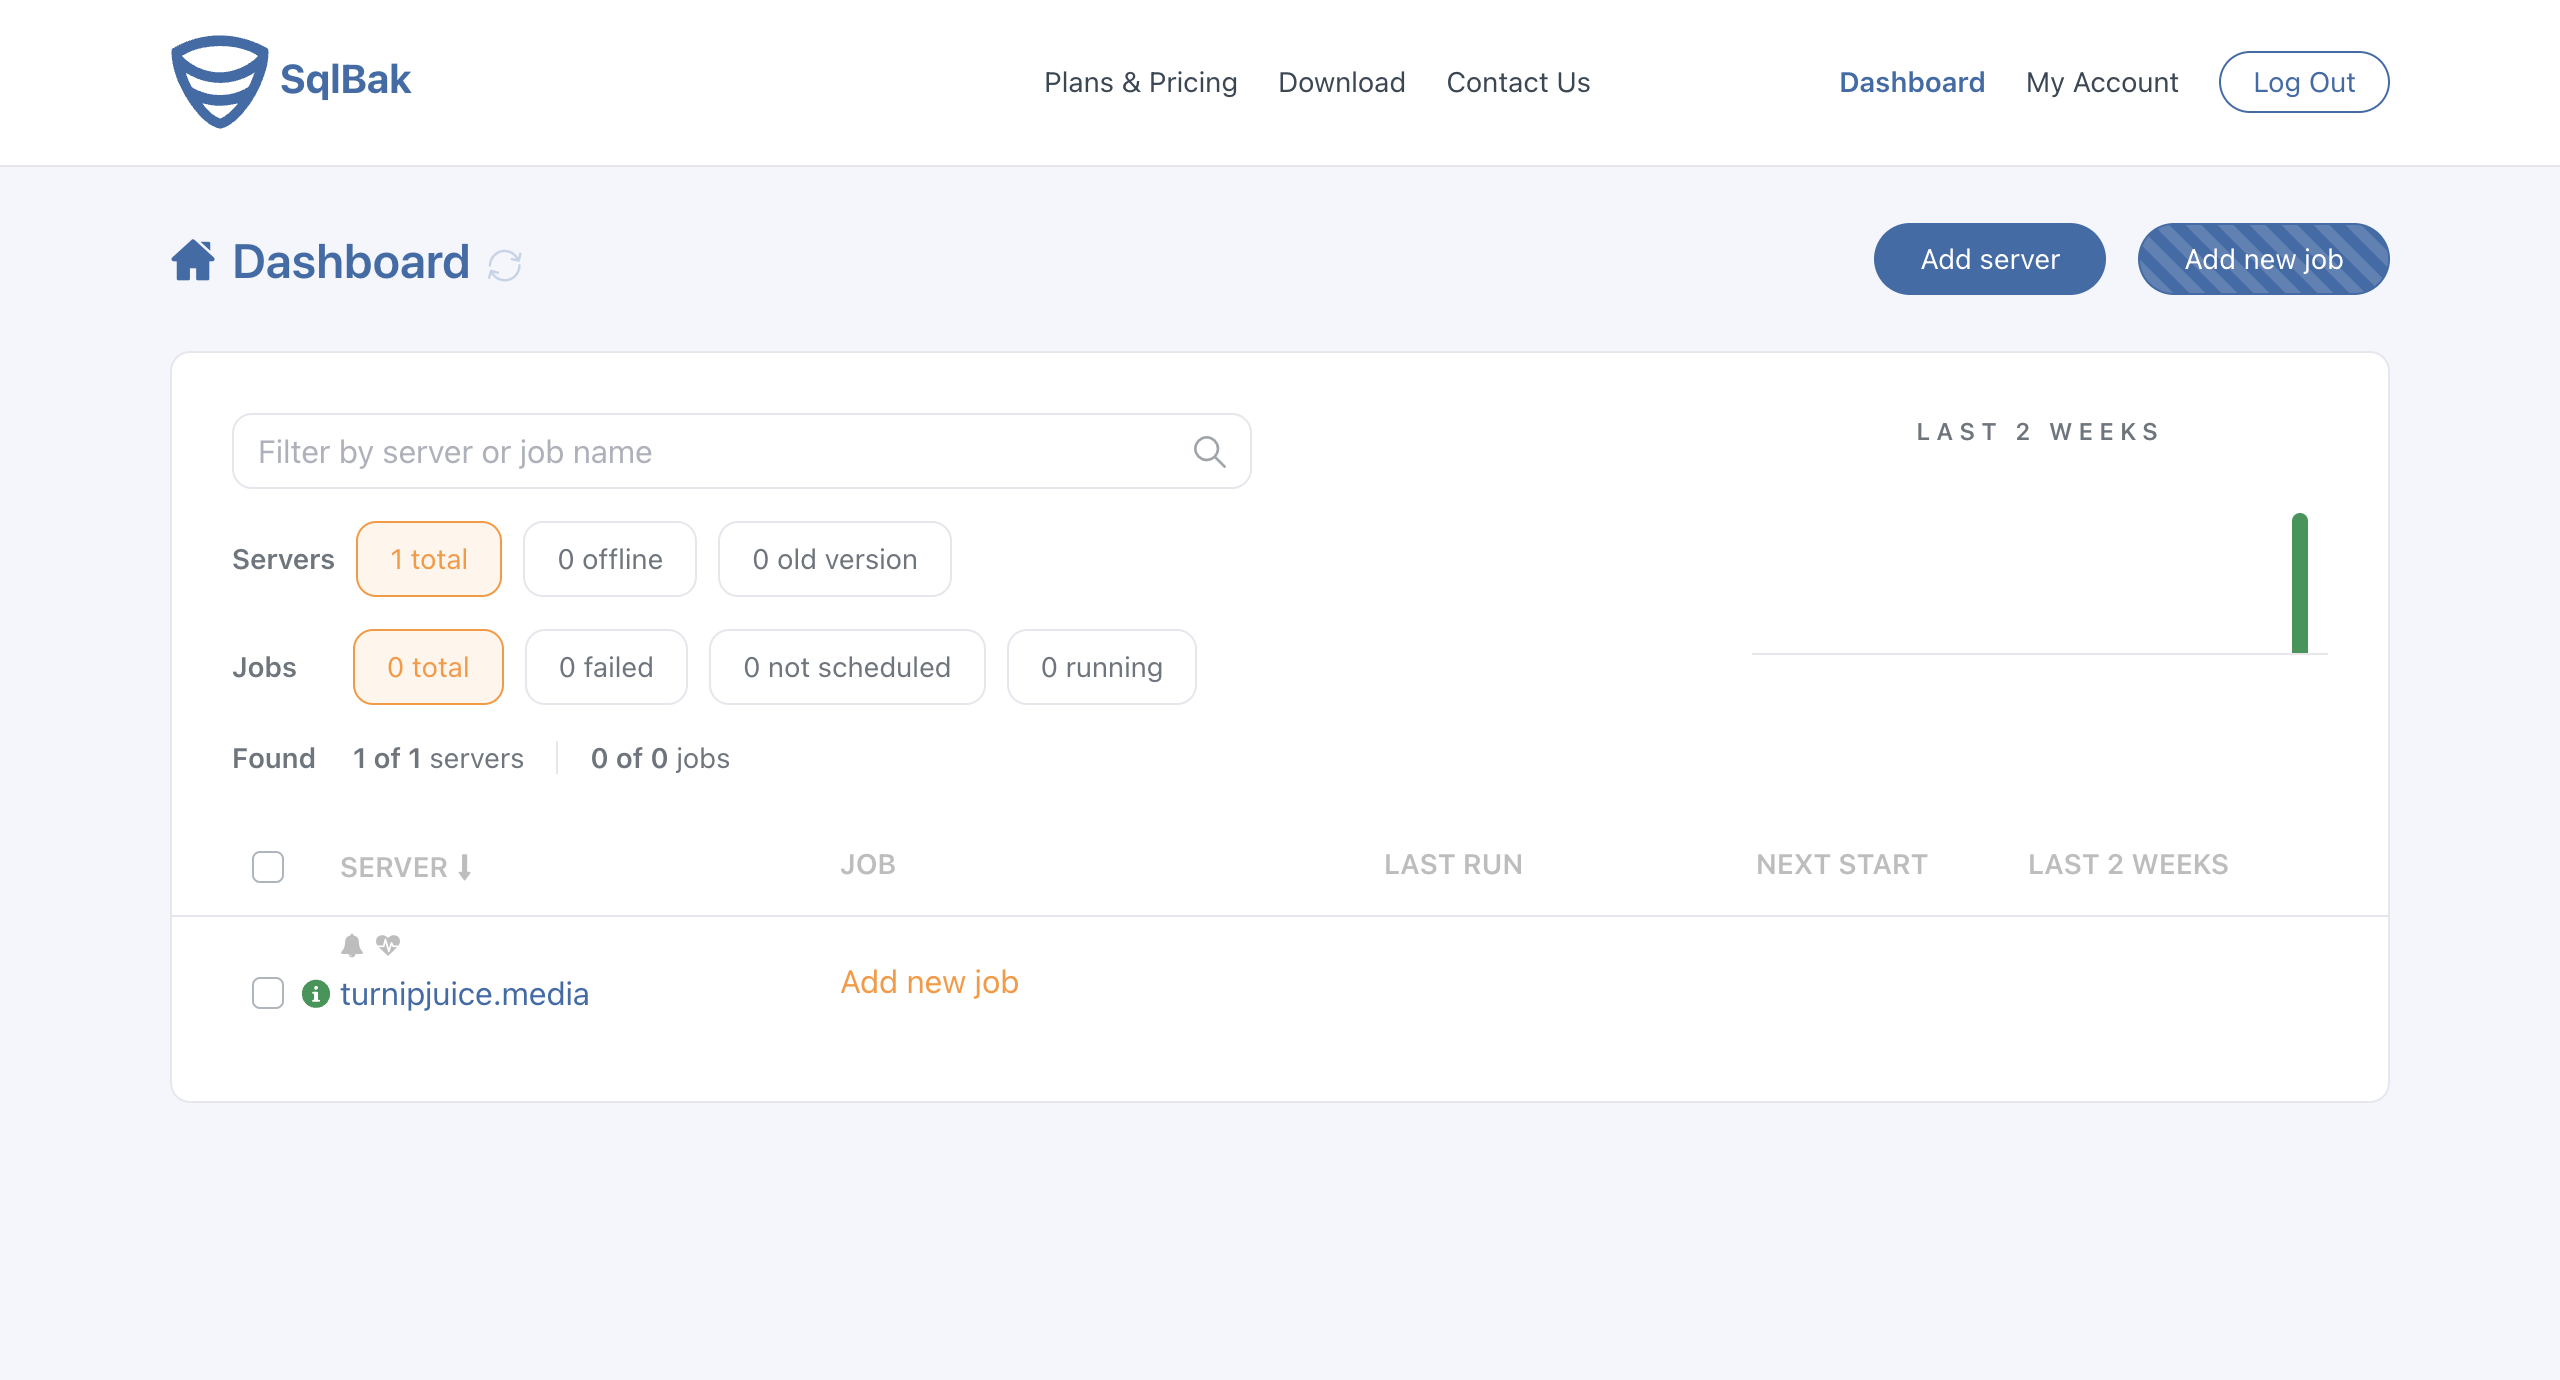The width and height of the screenshot is (2560, 1380).
Task: Select the 1 total servers filter badge
Action: (428, 559)
